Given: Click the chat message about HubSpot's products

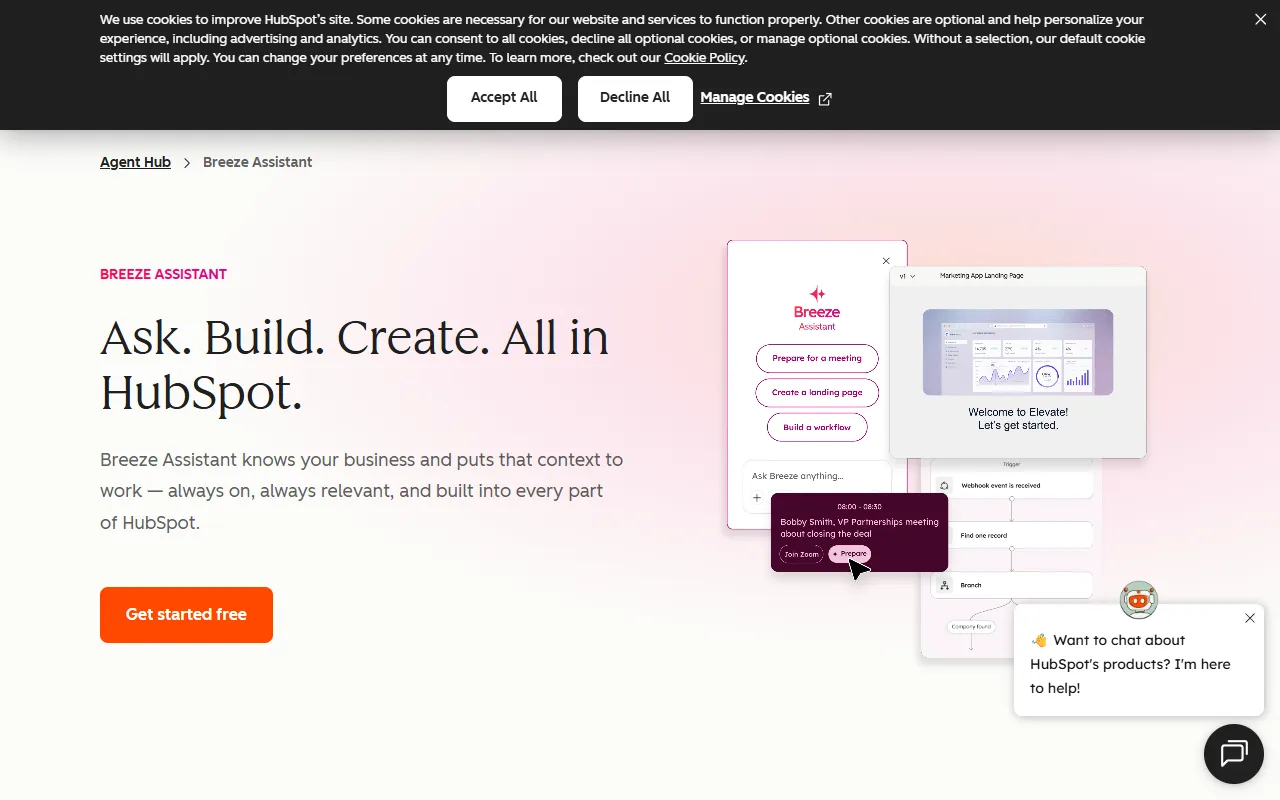Looking at the screenshot, I should (1131, 664).
